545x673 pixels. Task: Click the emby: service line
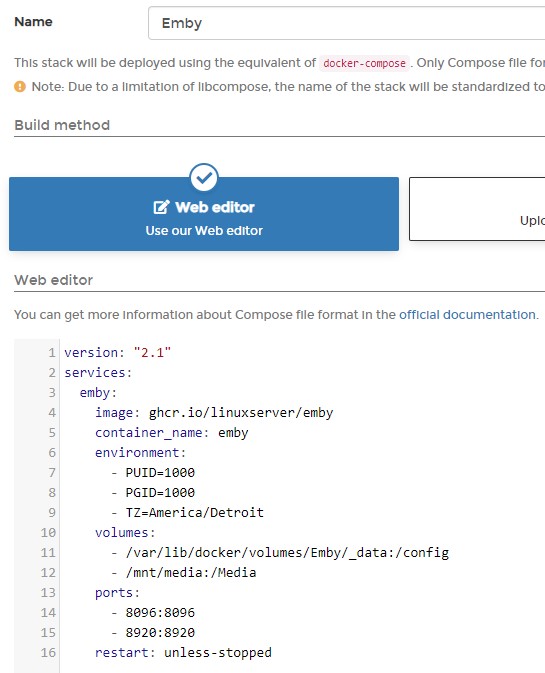tap(98, 392)
